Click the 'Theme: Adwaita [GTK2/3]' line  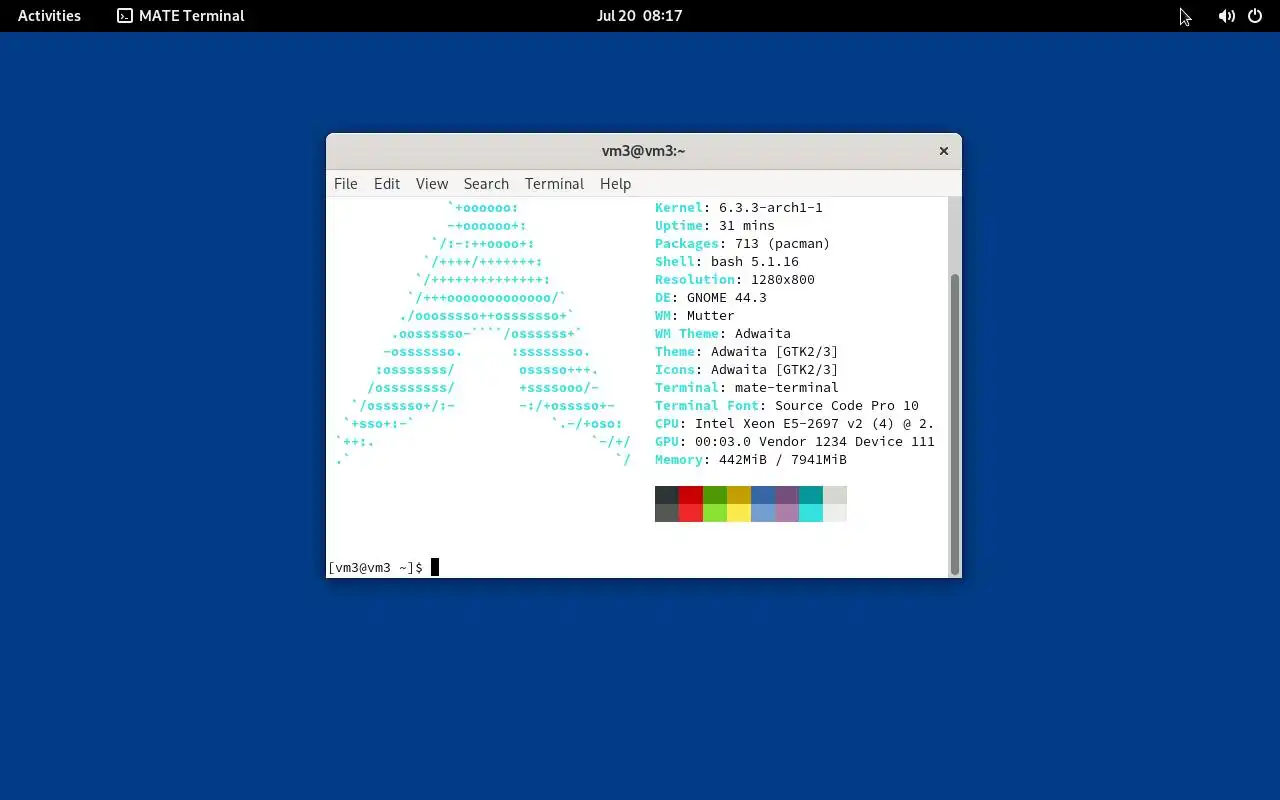(747, 352)
